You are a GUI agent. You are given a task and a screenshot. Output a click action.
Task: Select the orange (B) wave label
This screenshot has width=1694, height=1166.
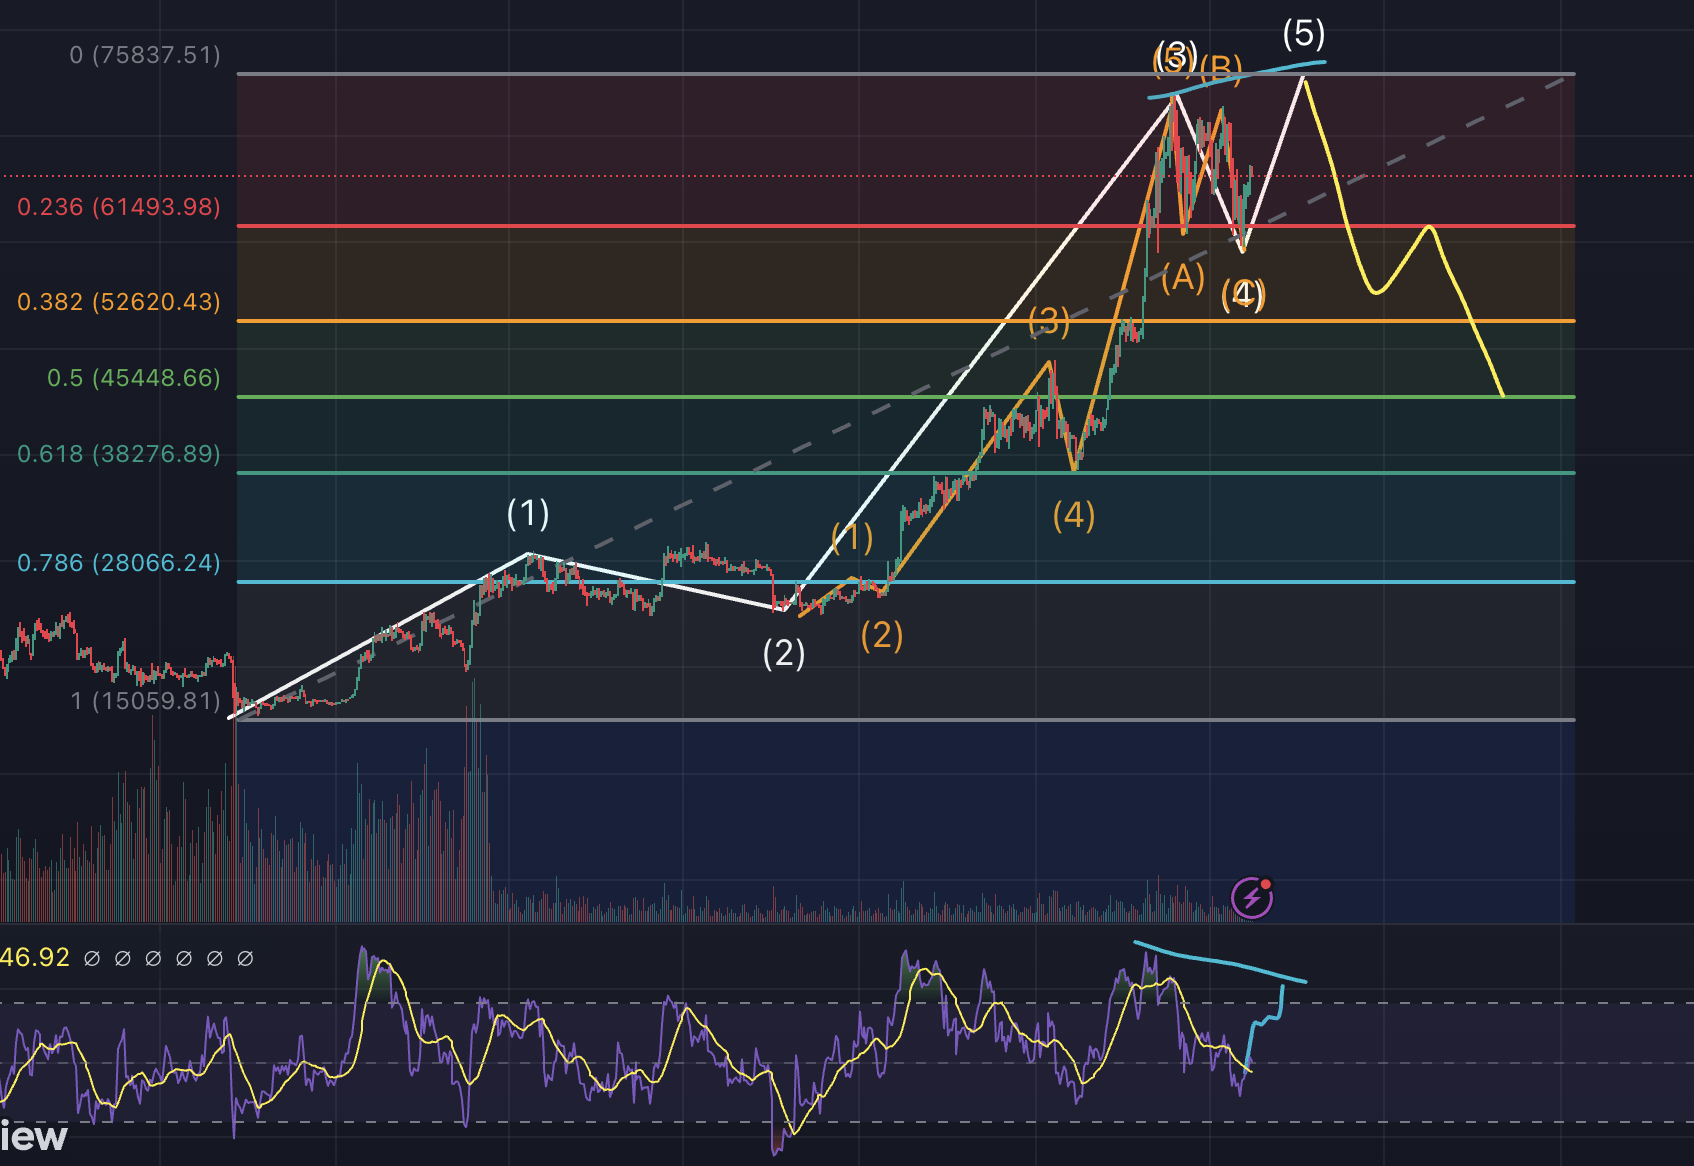[x=1222, y=69]
